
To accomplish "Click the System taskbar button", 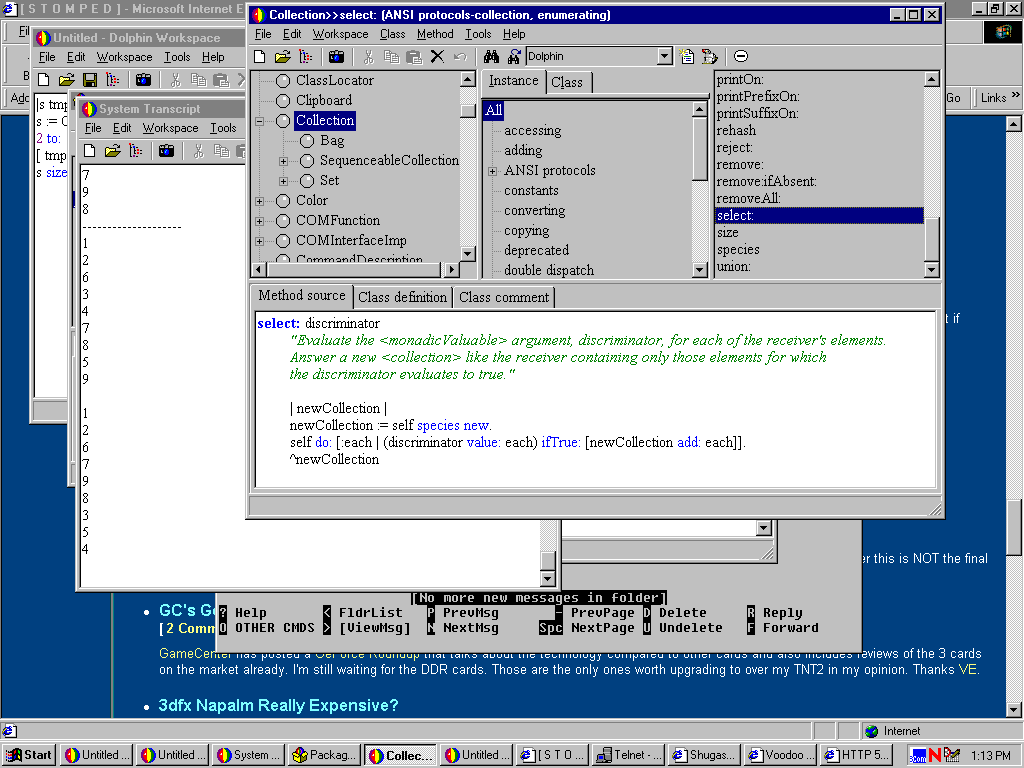I will 249,755.
